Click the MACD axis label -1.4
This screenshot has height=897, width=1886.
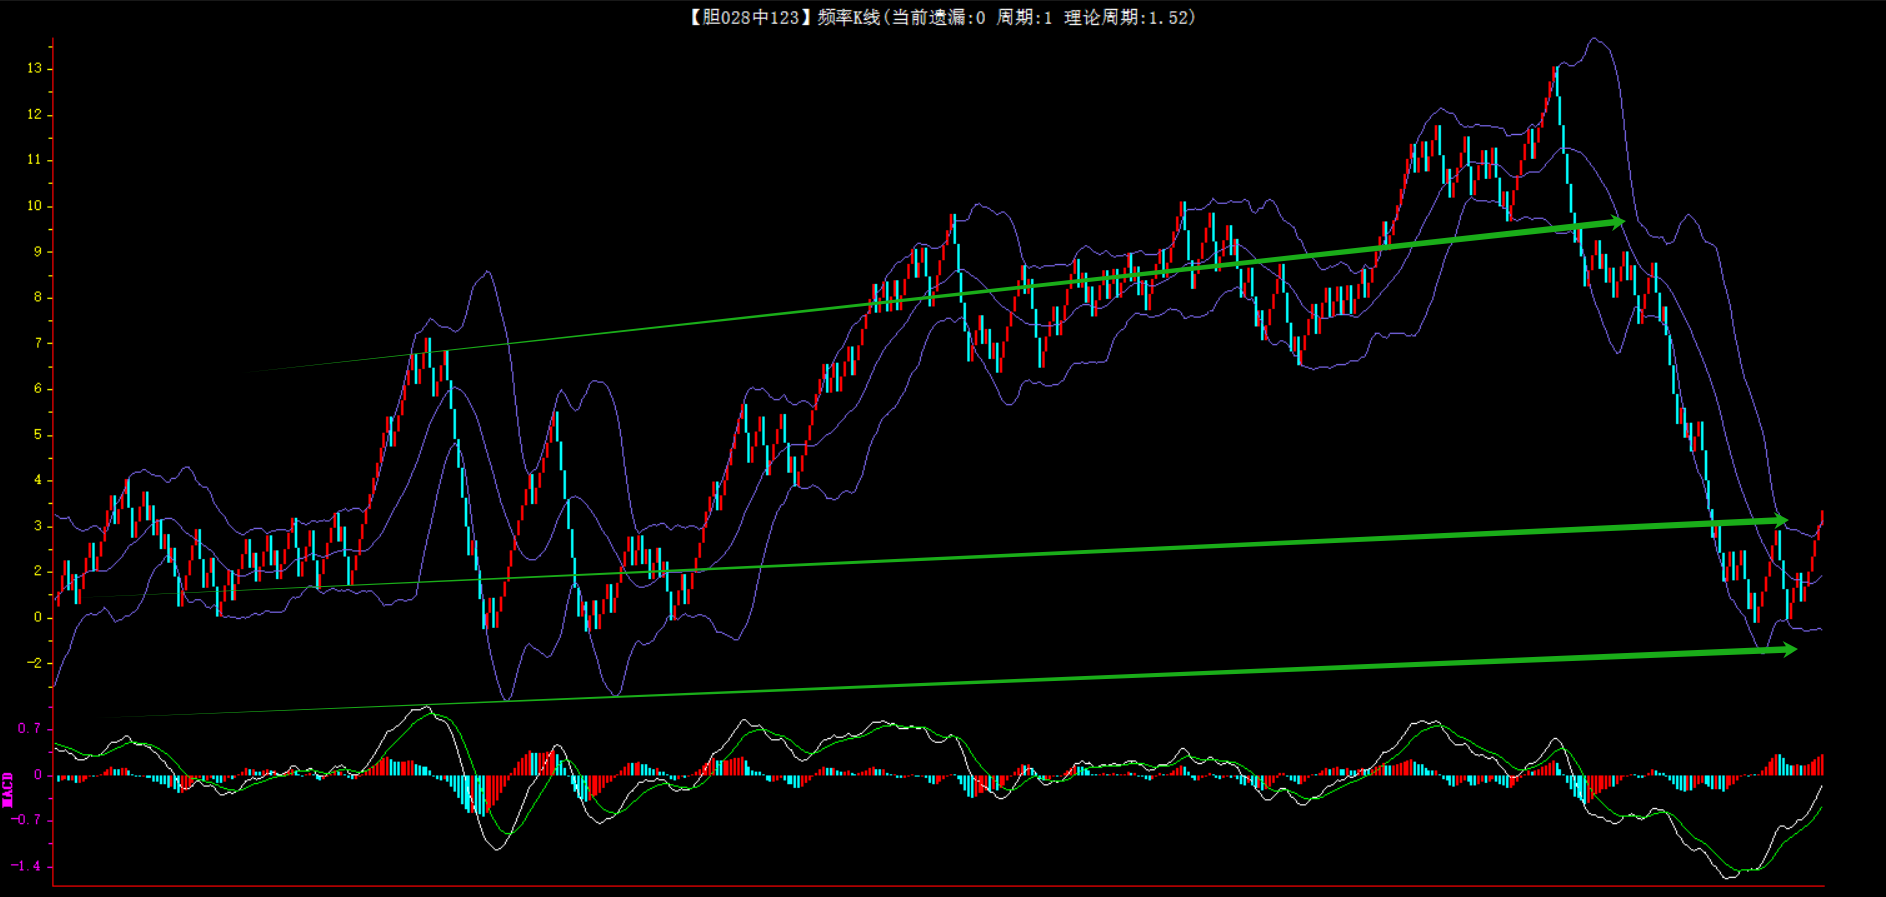[x=27, y=865]
